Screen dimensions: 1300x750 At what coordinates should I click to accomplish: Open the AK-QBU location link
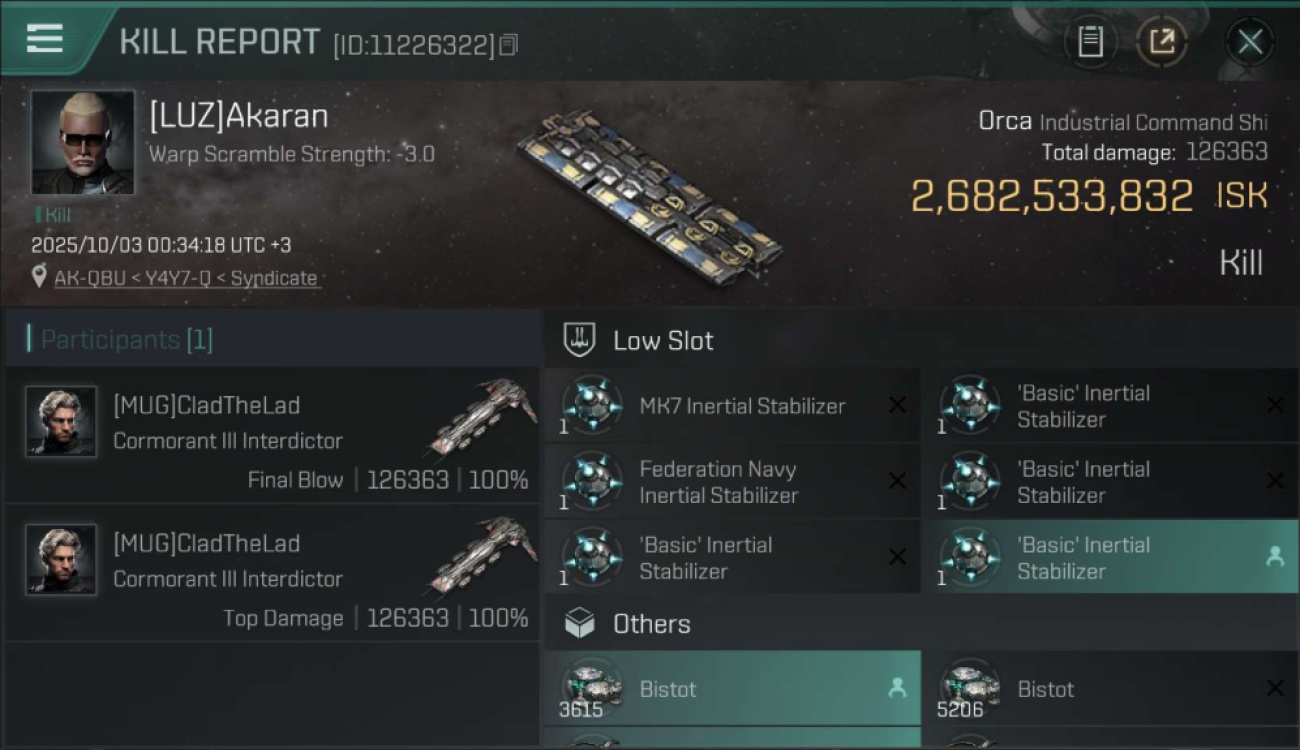tap(185, 278)
